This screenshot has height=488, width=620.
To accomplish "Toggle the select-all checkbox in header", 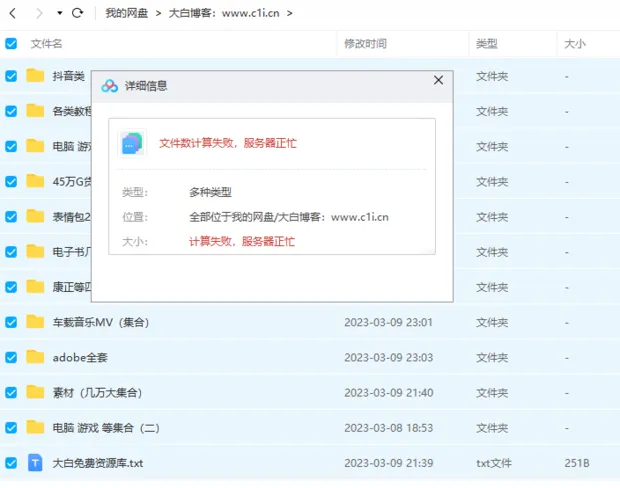I will click(11, 44).
